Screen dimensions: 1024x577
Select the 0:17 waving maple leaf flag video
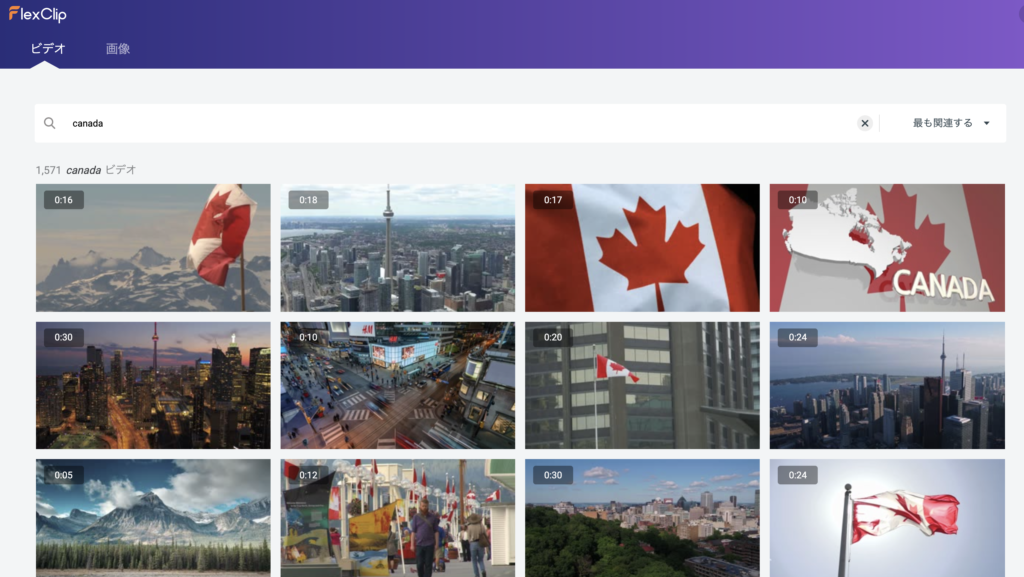[x=642, y=247]
